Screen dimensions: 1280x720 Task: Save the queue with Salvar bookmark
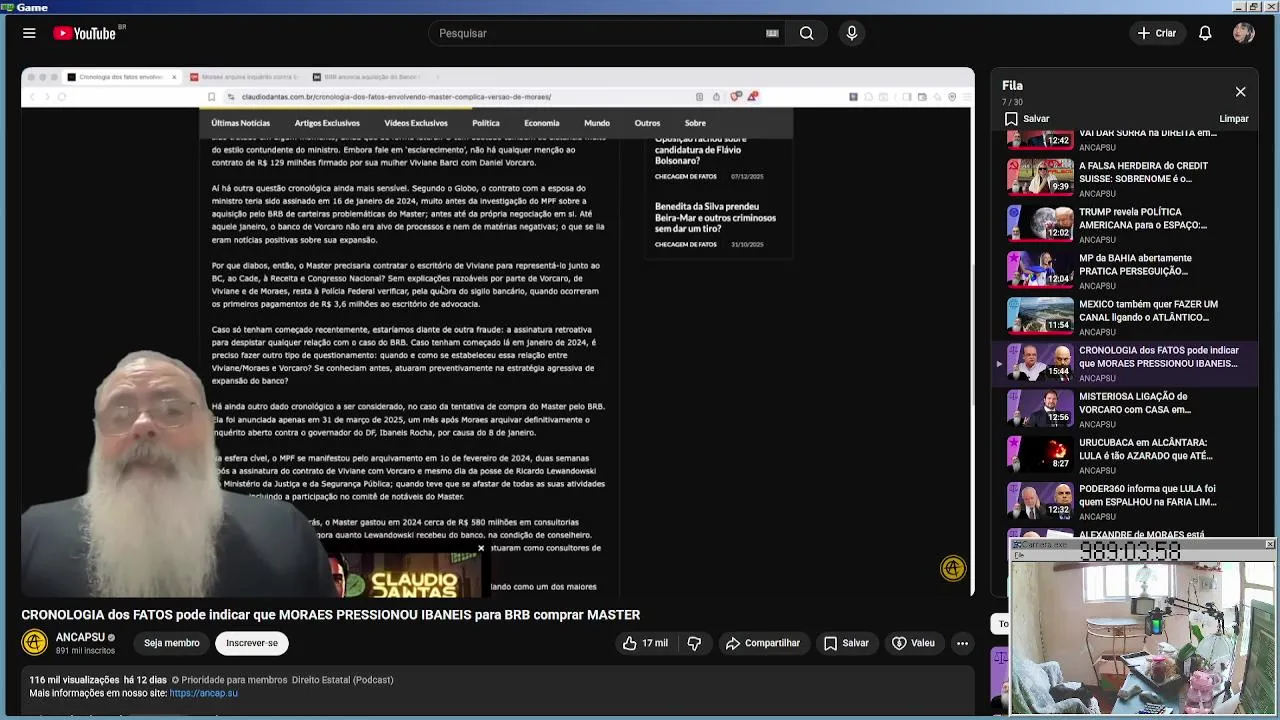(1027, 119)
